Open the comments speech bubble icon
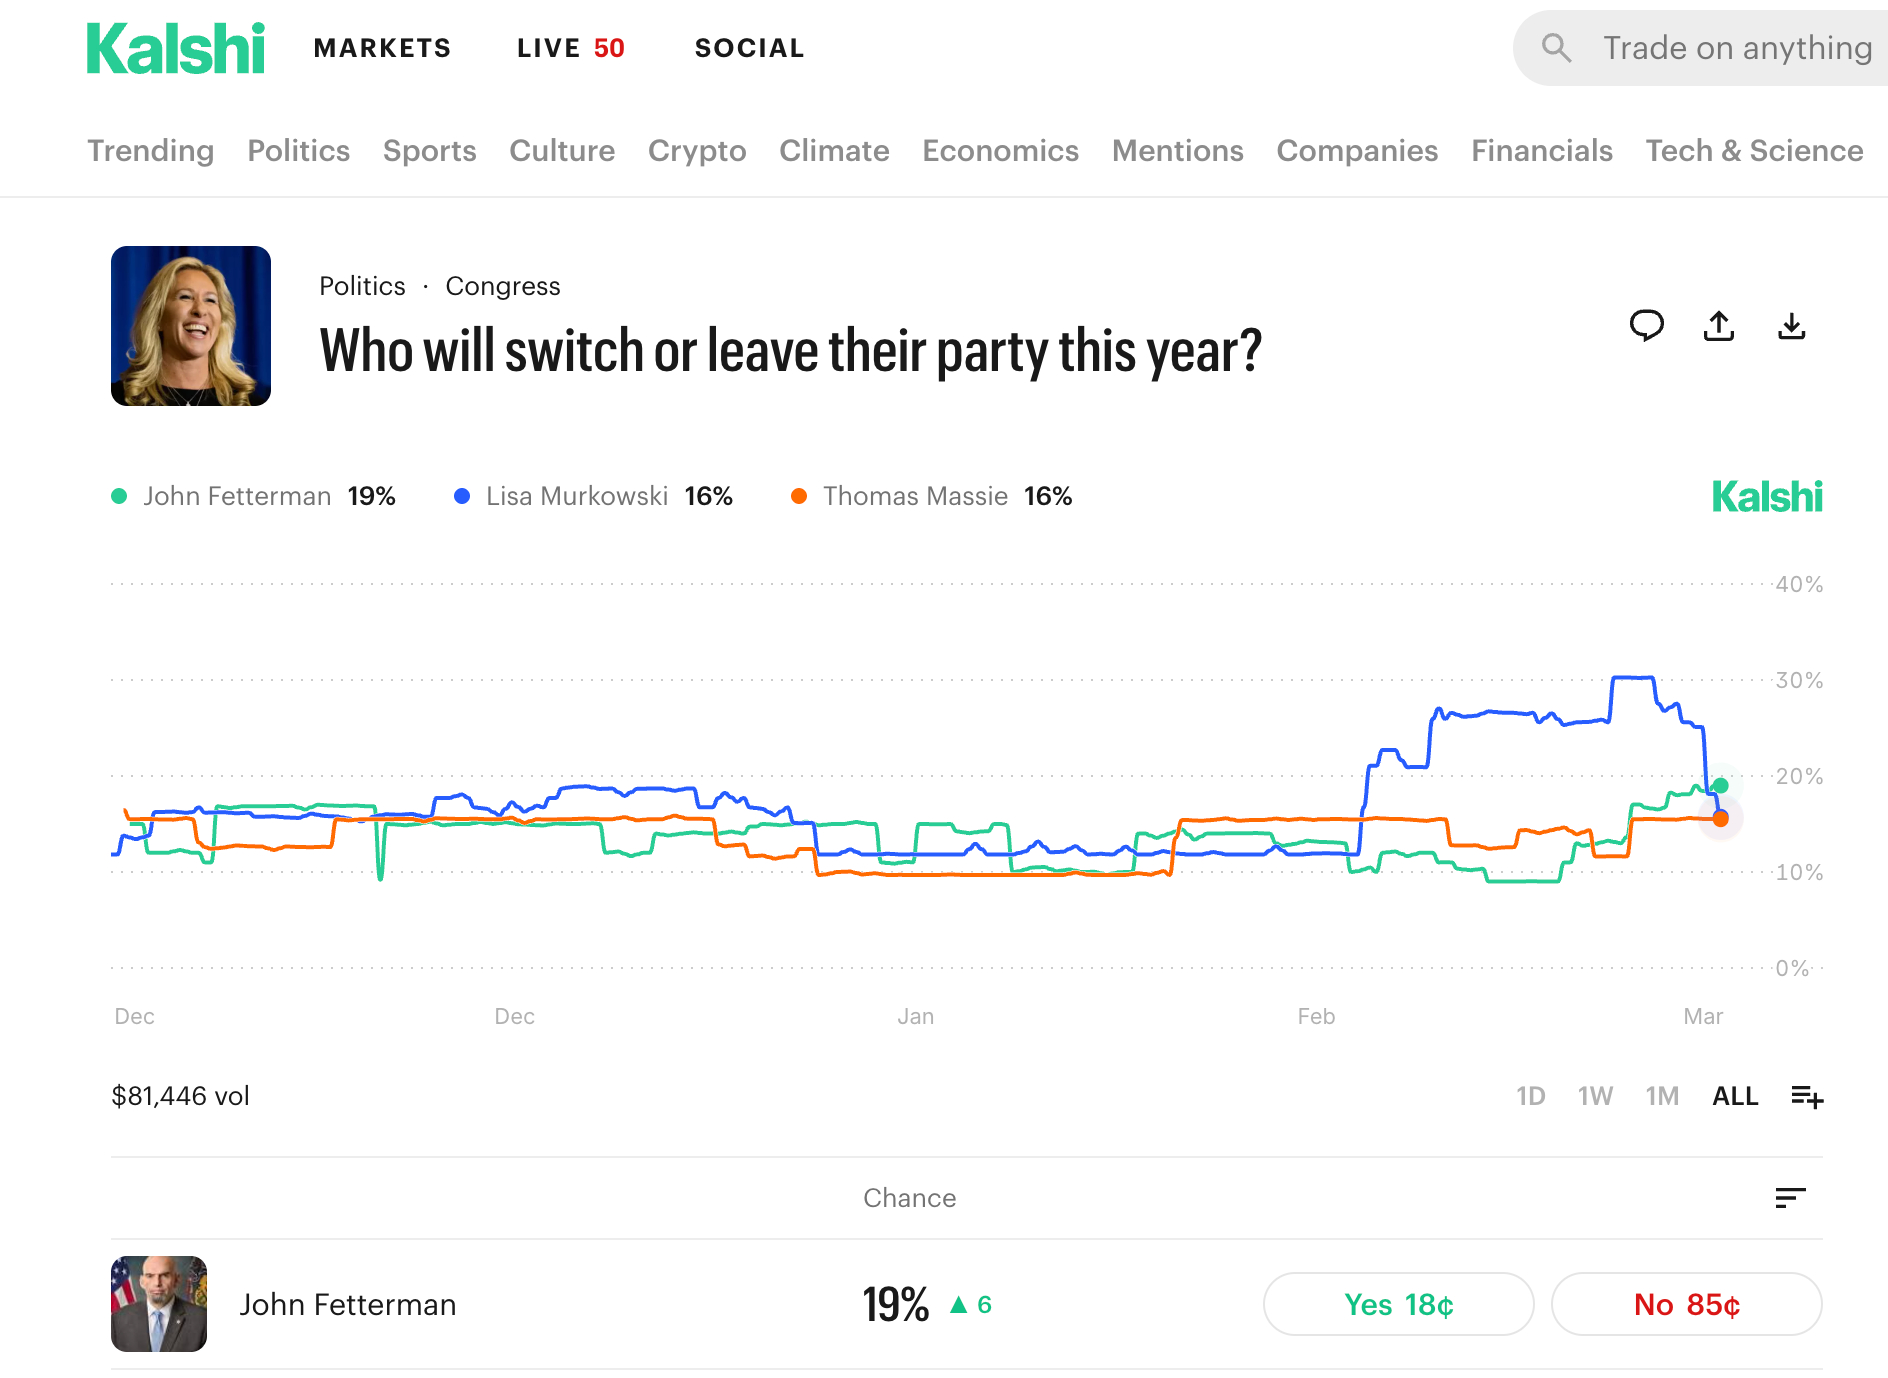The width and height of the screenshot is (1888, 1378). (1646, 326)
